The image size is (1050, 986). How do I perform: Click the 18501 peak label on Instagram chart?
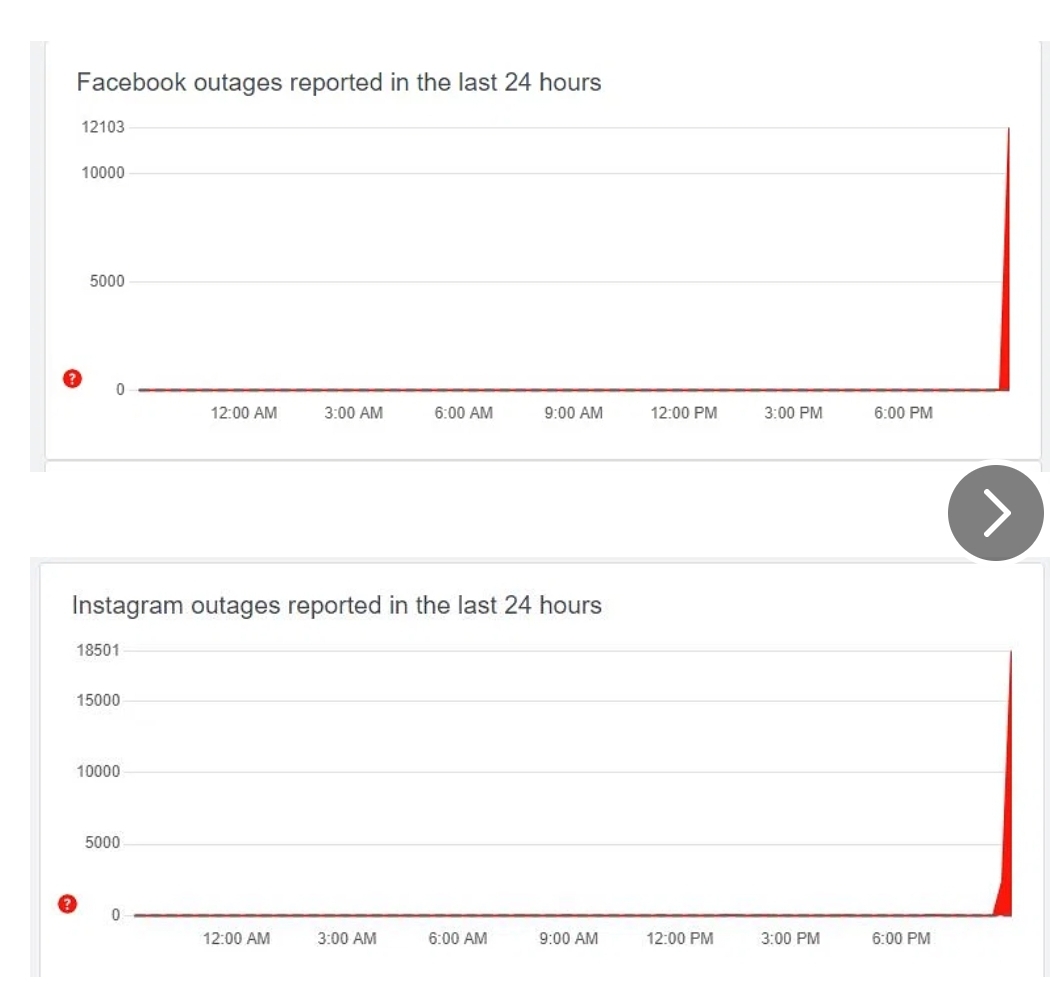tap(98, 650)
